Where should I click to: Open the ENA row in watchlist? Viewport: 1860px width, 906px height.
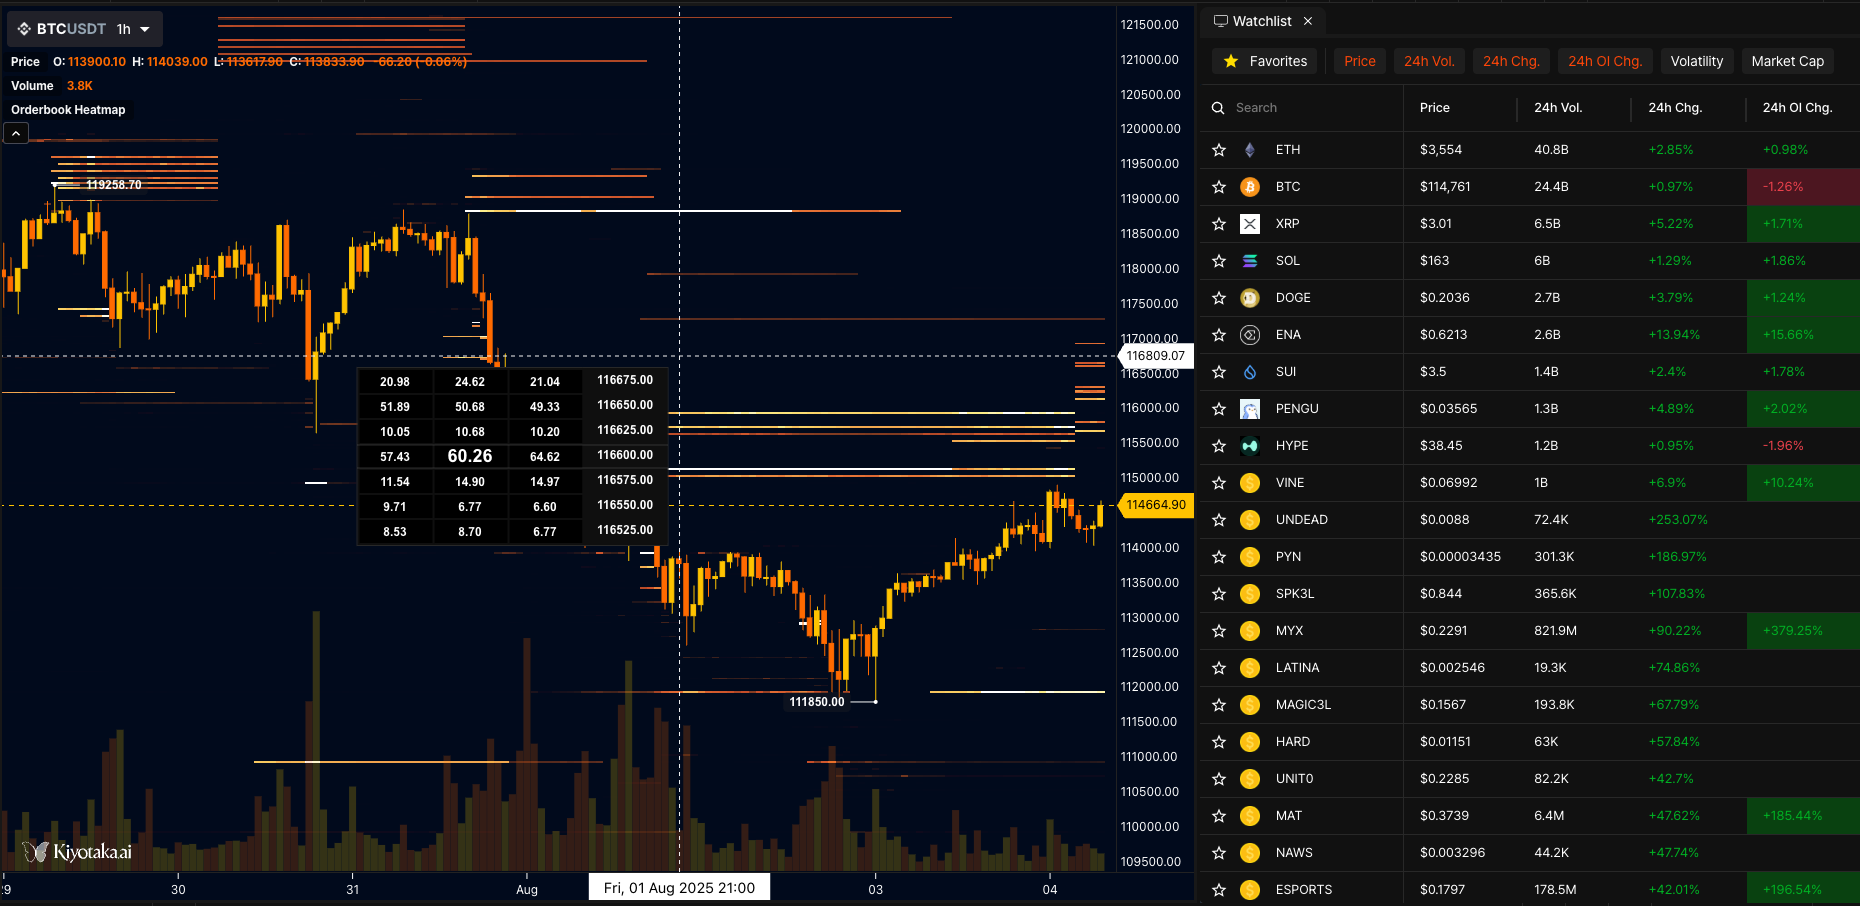(x=1288, y=335)
